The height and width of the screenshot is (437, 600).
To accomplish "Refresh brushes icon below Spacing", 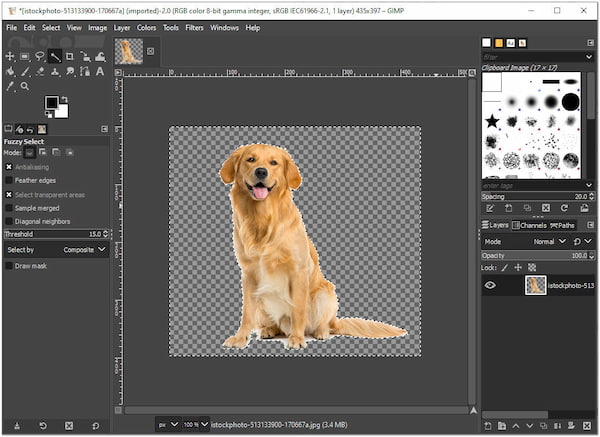I will [x=564, y=208].
